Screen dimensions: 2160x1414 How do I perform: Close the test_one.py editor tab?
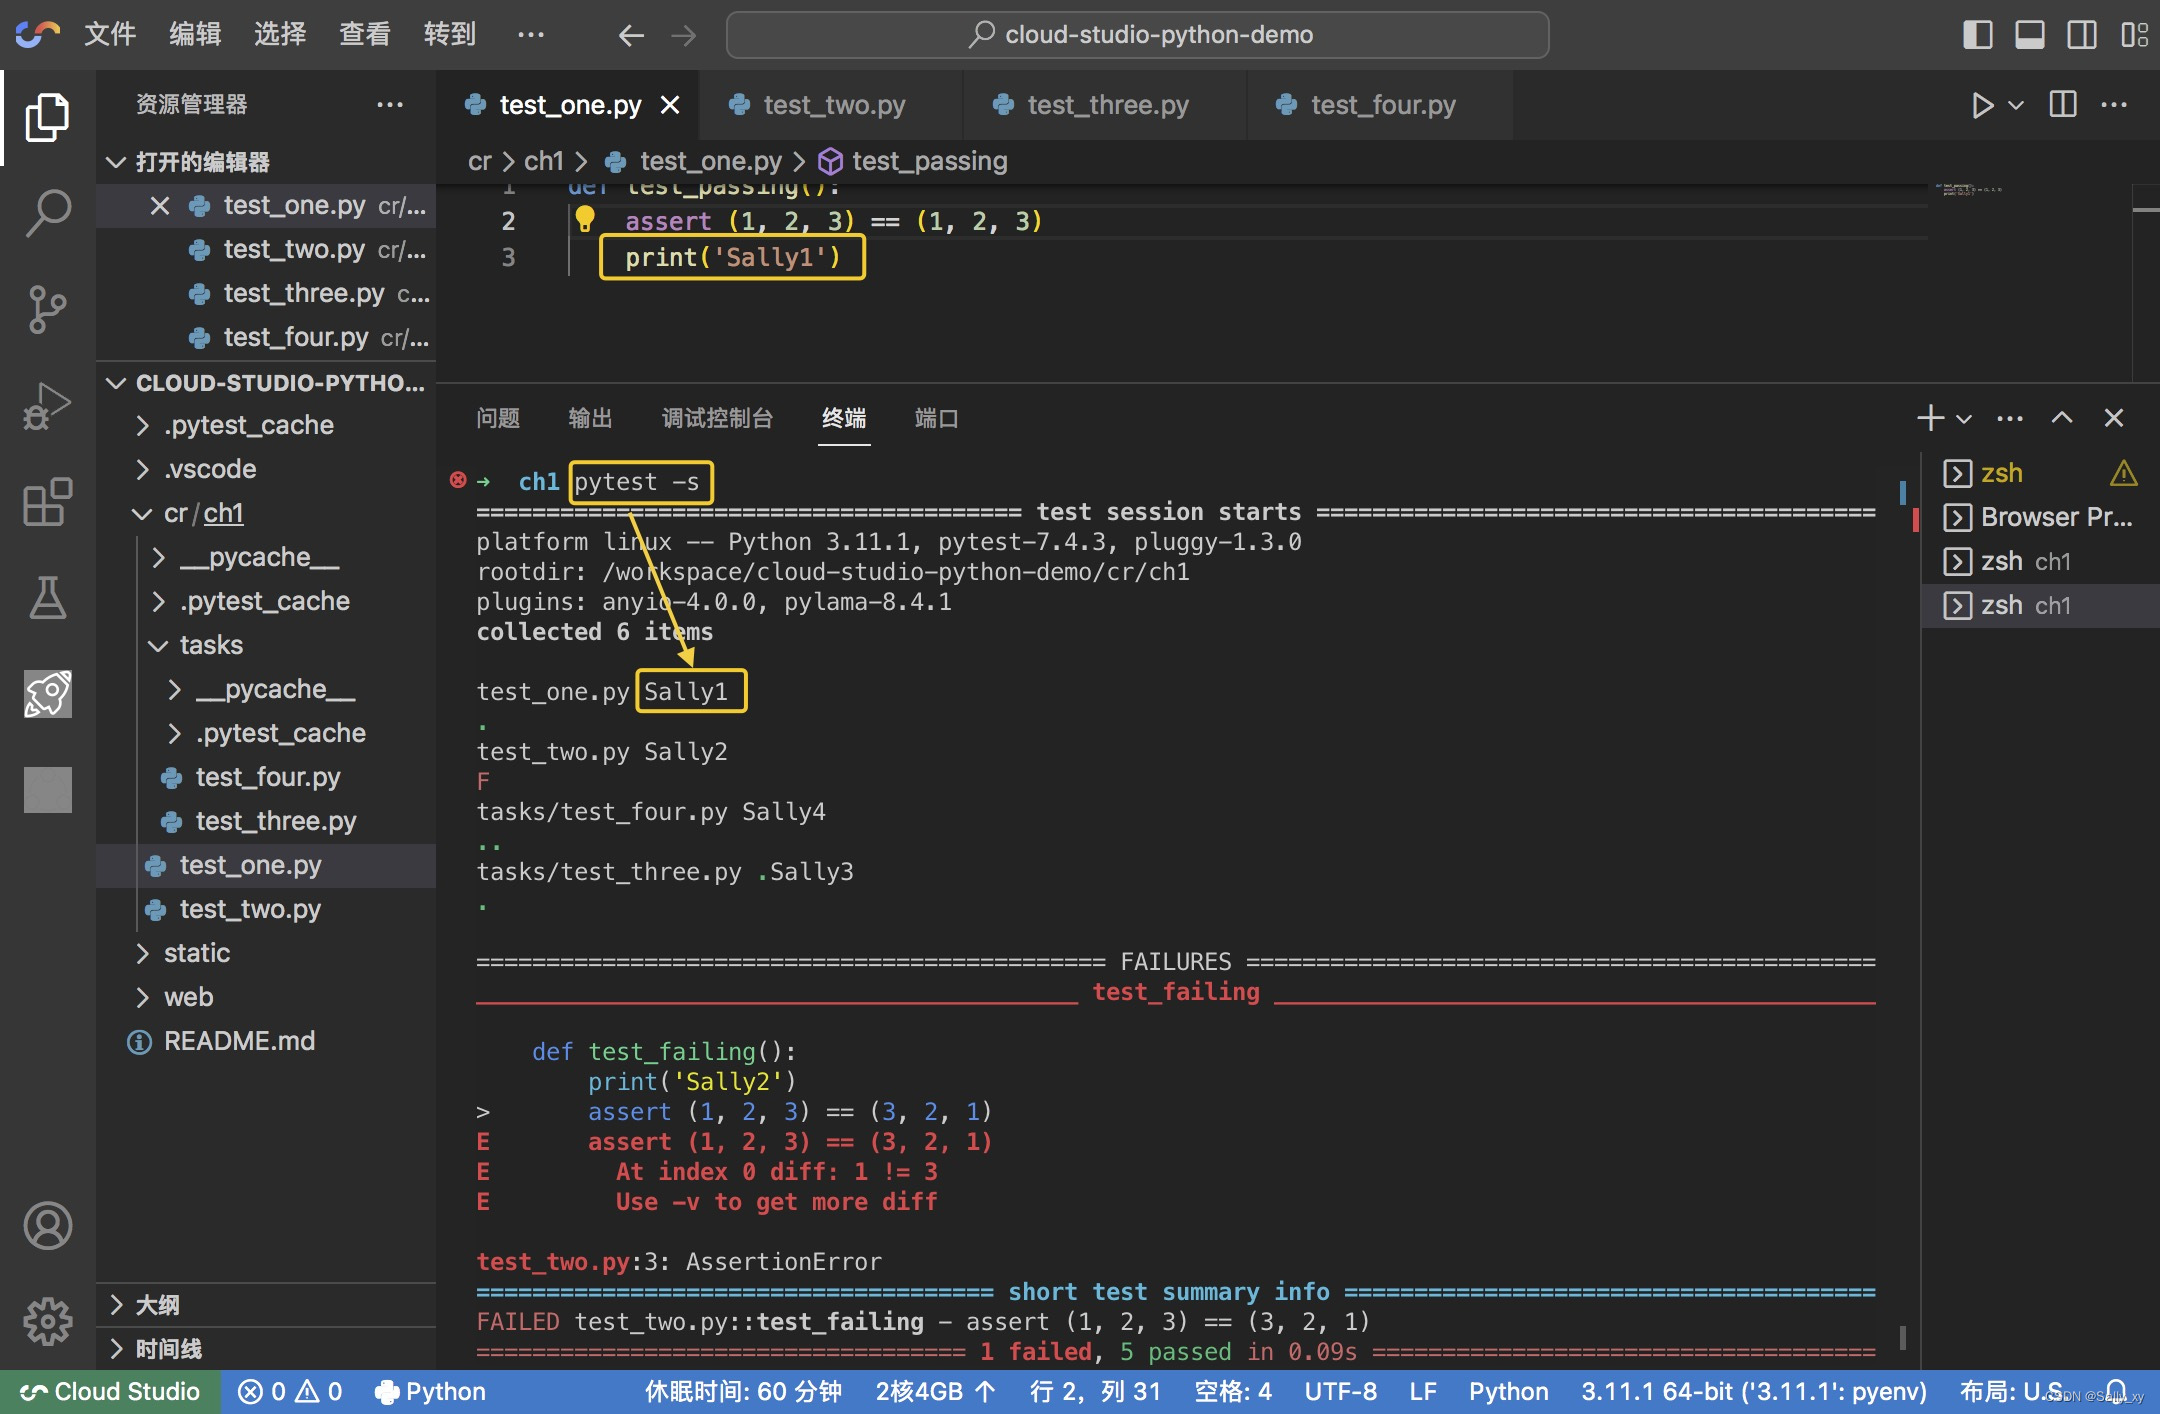click(670, 105)
